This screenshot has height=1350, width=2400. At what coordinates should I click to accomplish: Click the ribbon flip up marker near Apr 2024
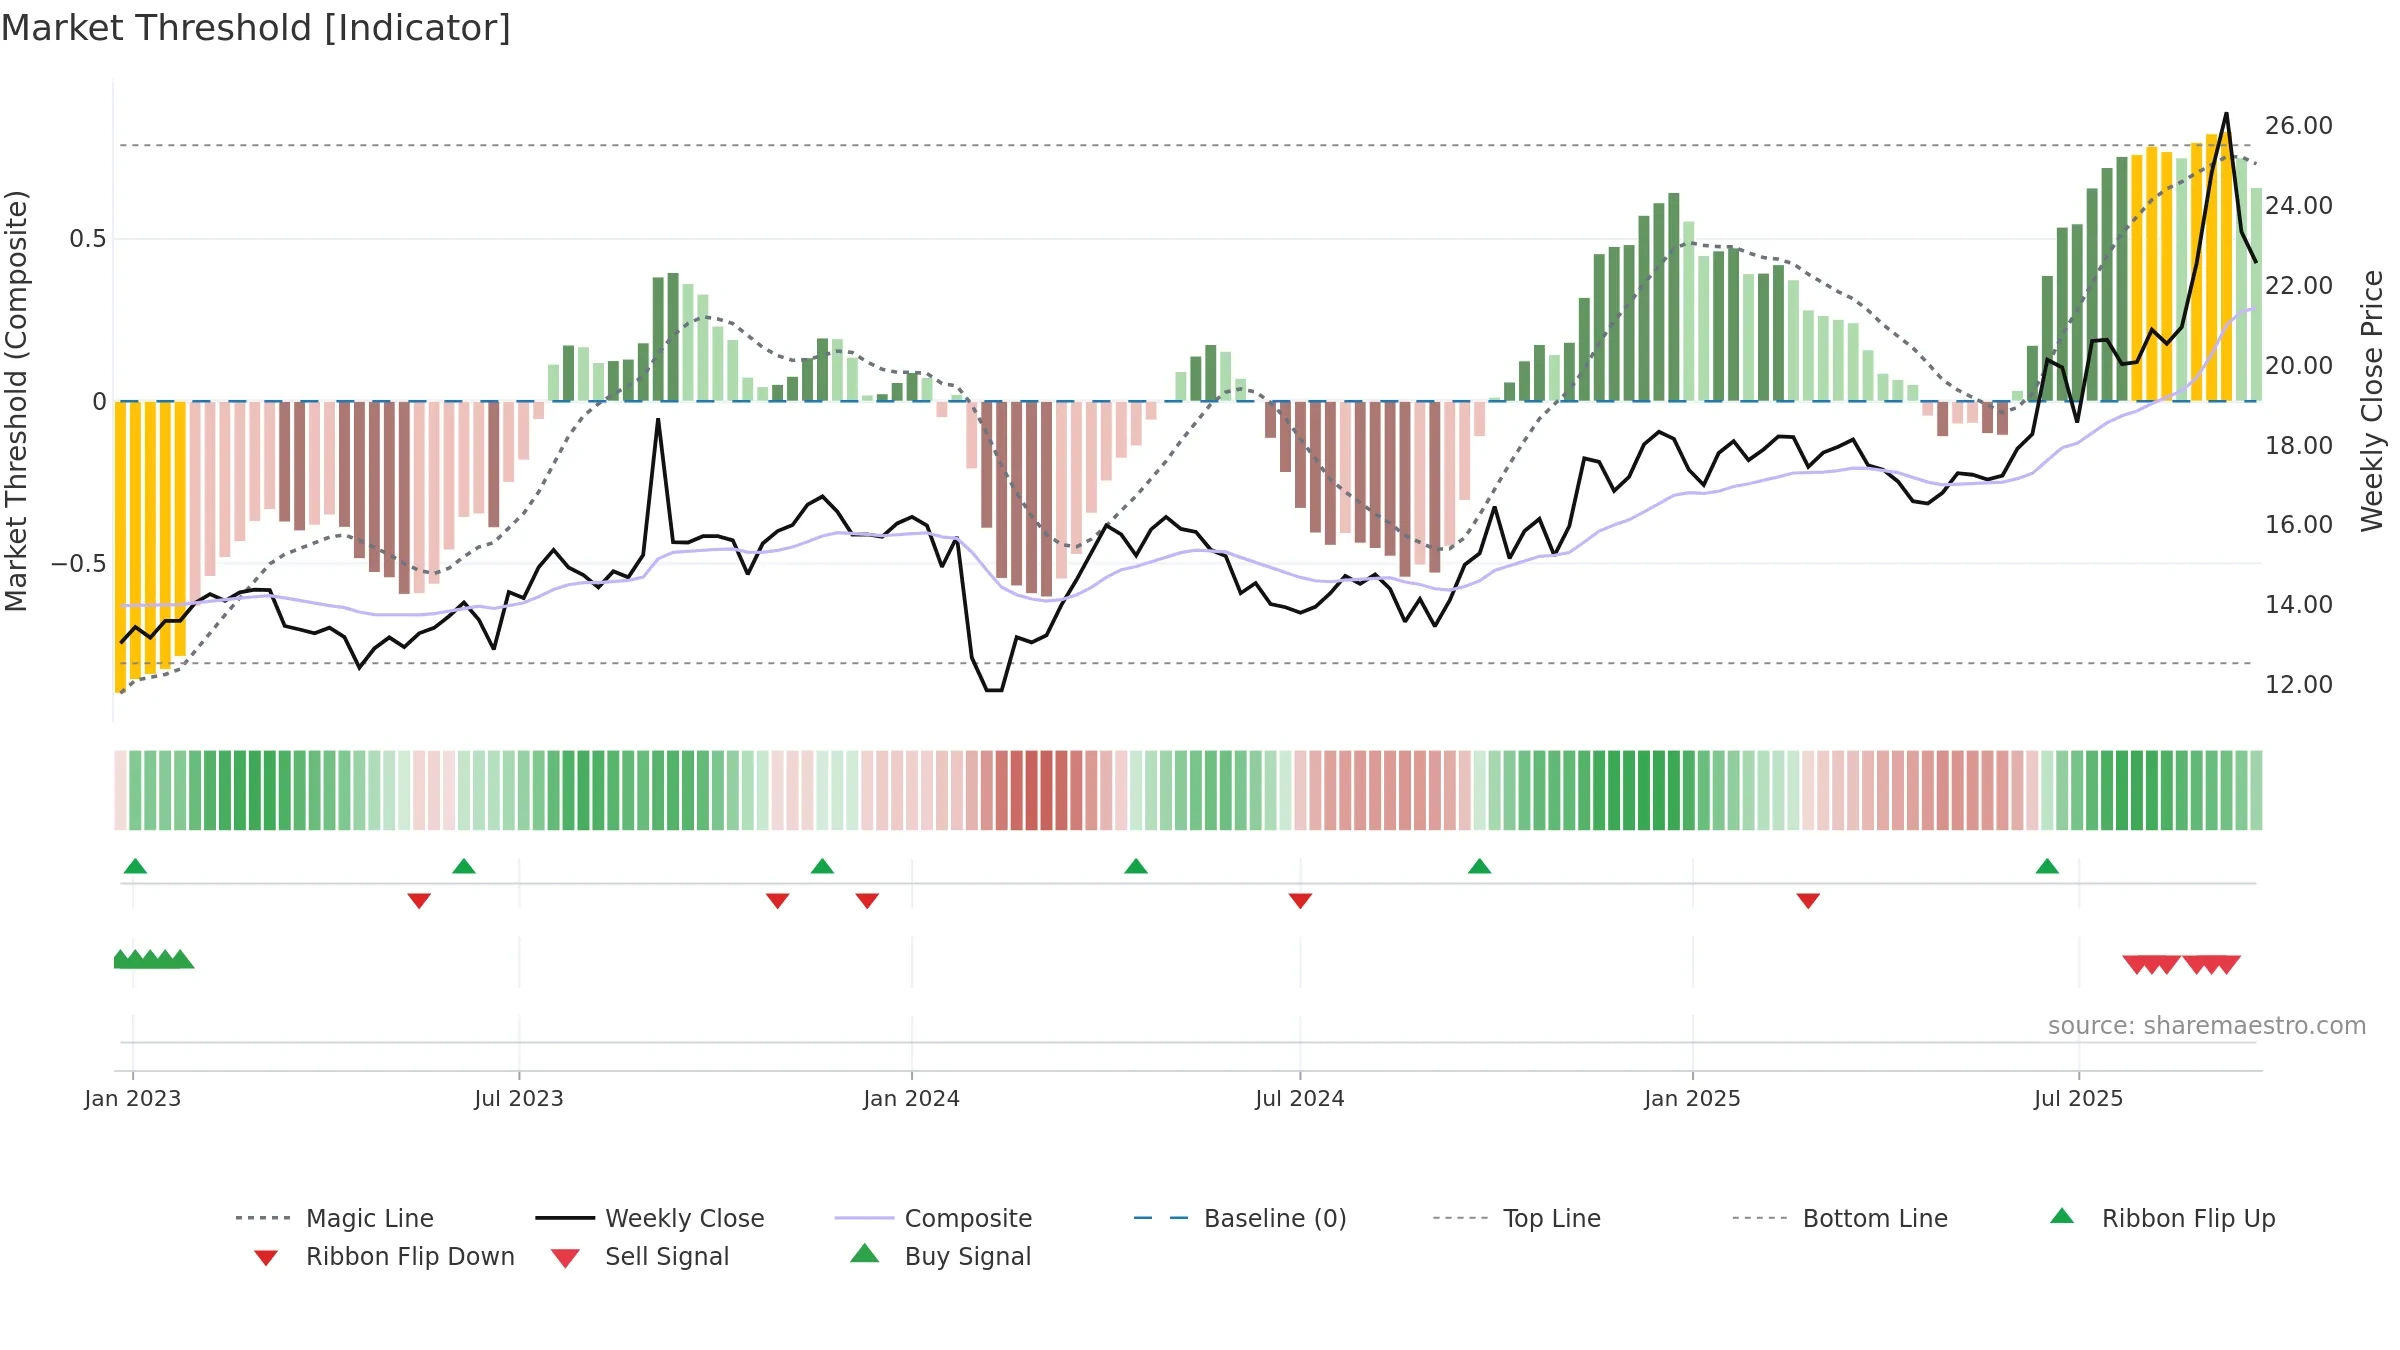coord(1136,866)
